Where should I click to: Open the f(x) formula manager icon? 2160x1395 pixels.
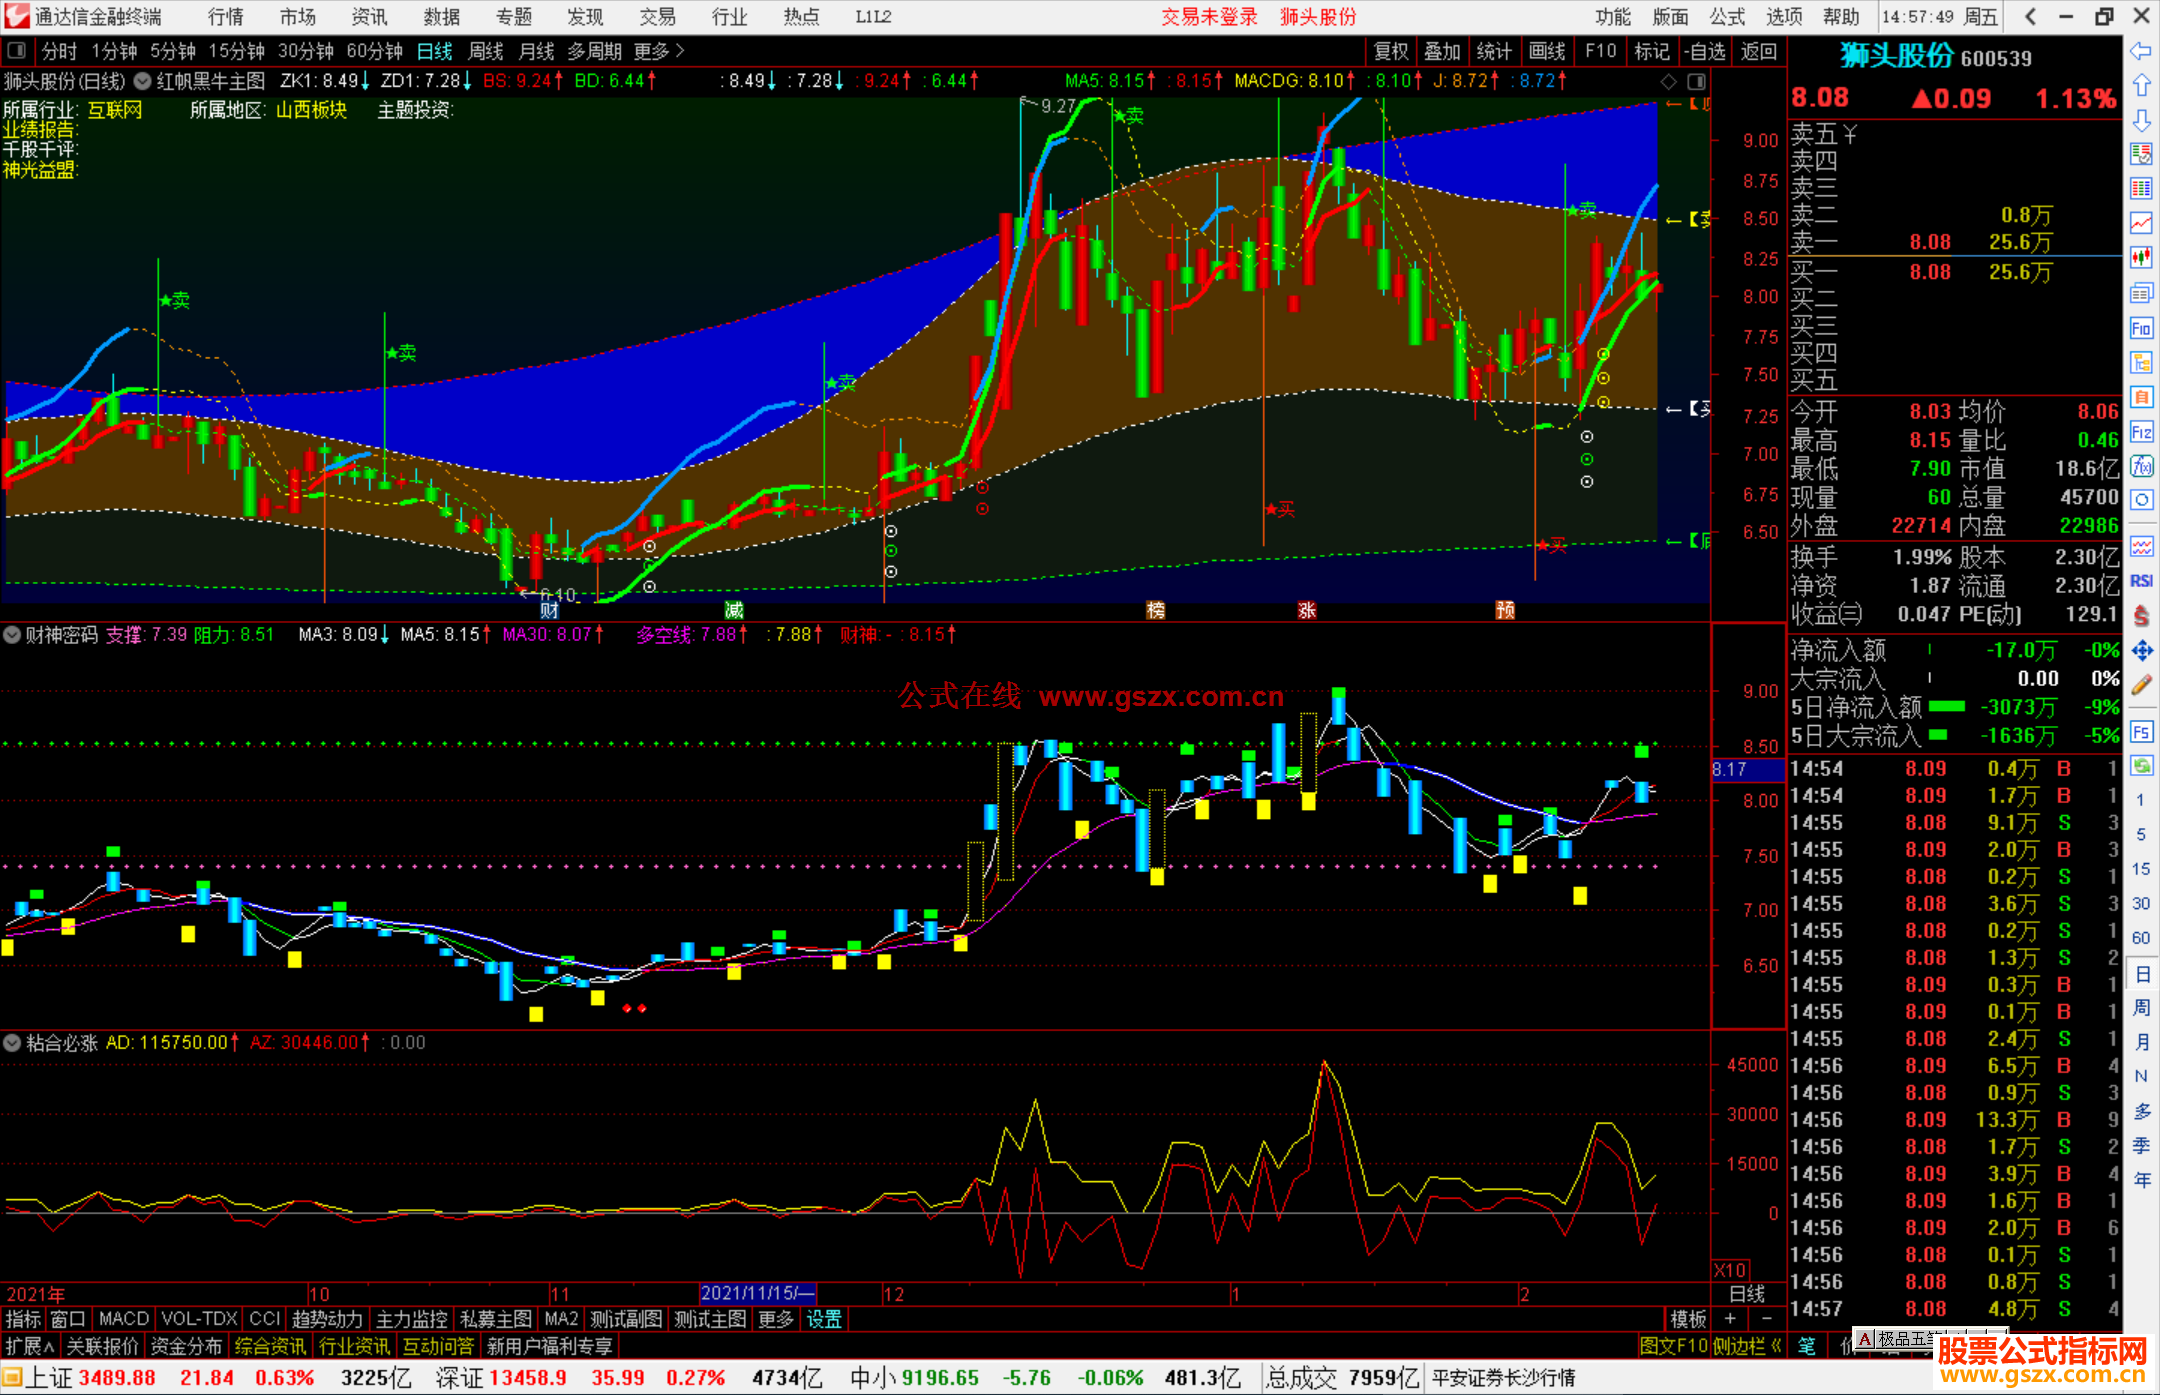2141,466
